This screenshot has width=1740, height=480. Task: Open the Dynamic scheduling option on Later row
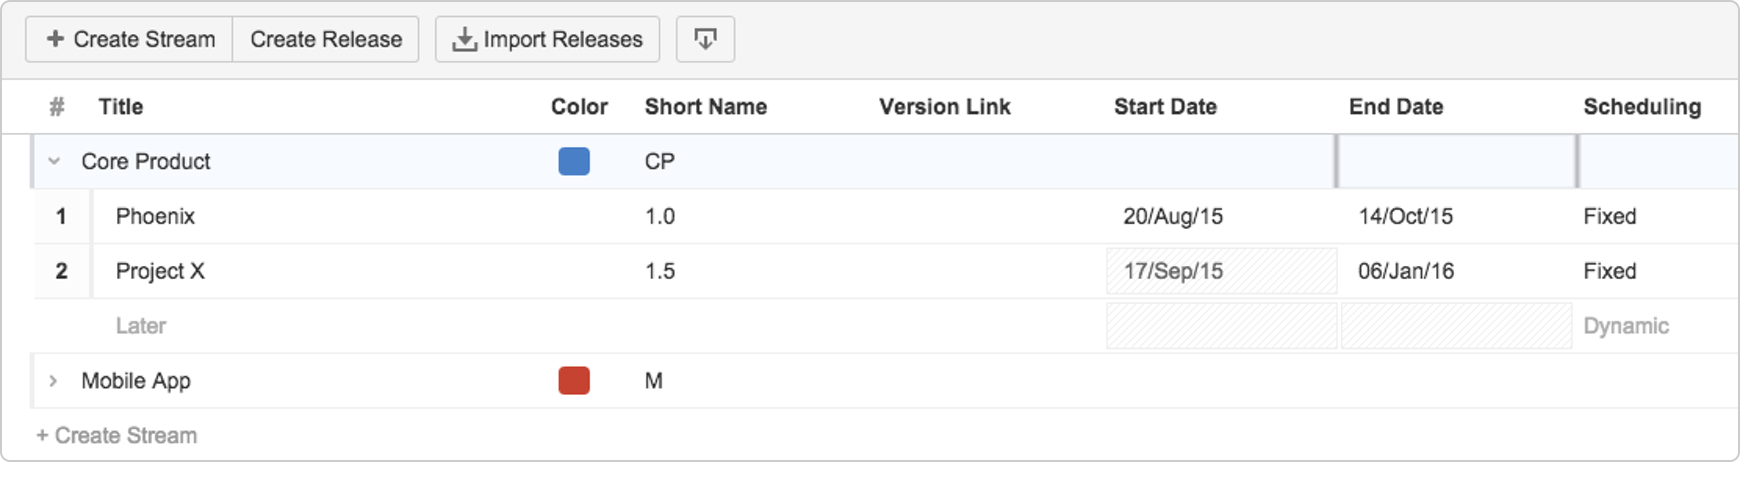click(1626, 326)
